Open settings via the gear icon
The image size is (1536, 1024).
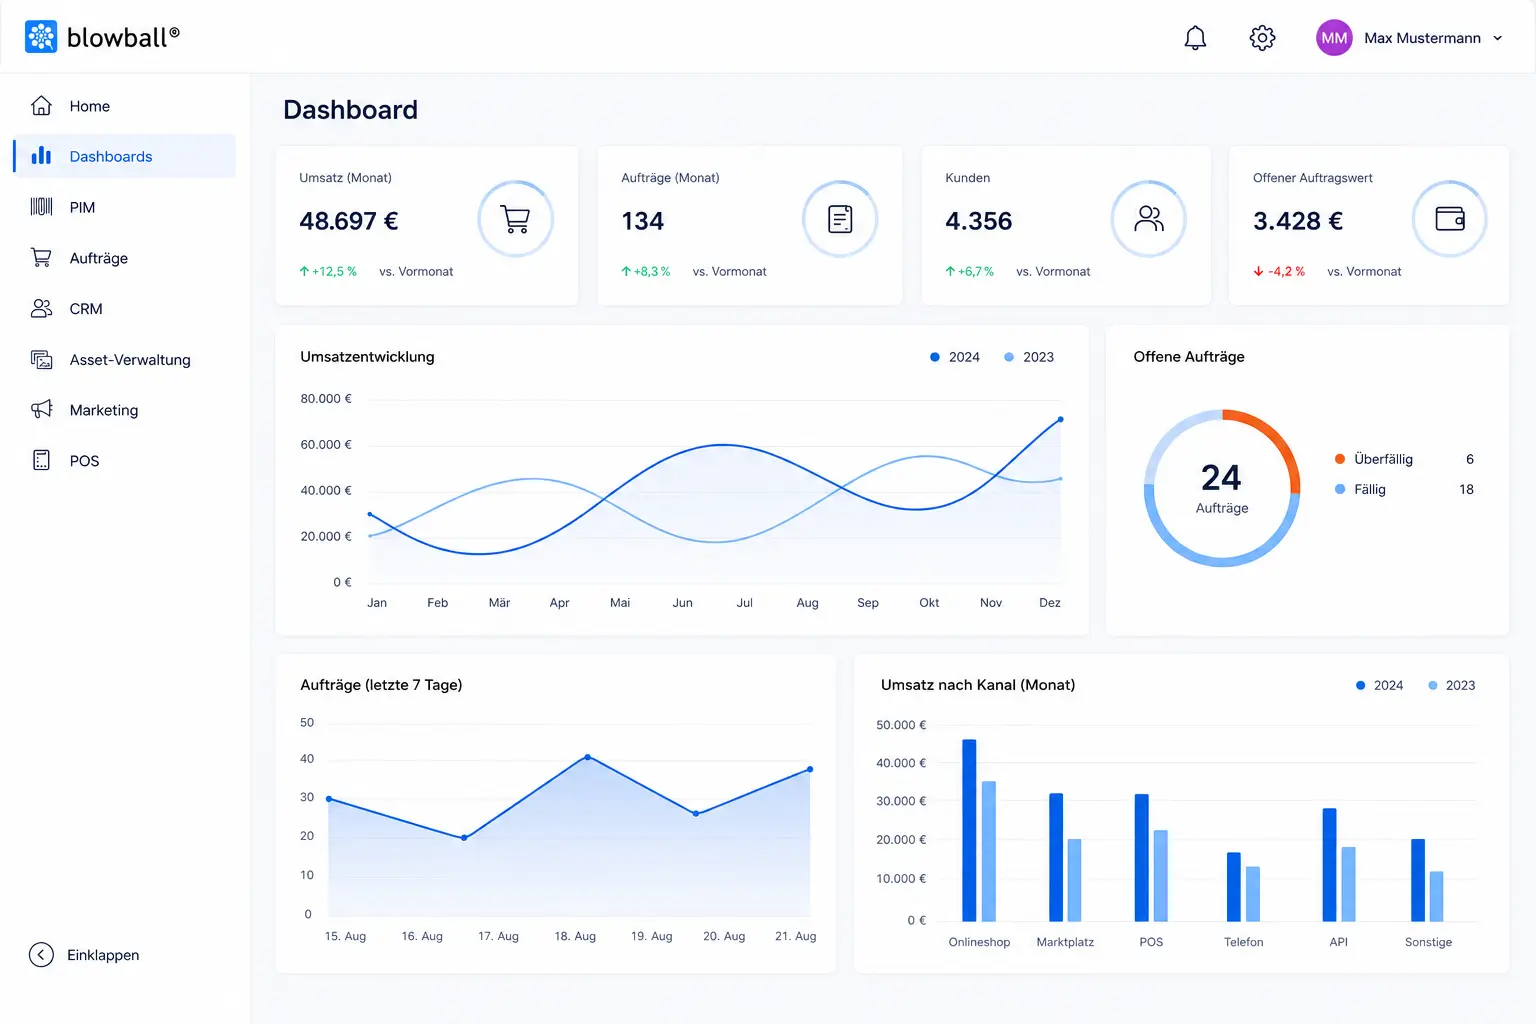pyautogui.click(x=1262, y=38)
